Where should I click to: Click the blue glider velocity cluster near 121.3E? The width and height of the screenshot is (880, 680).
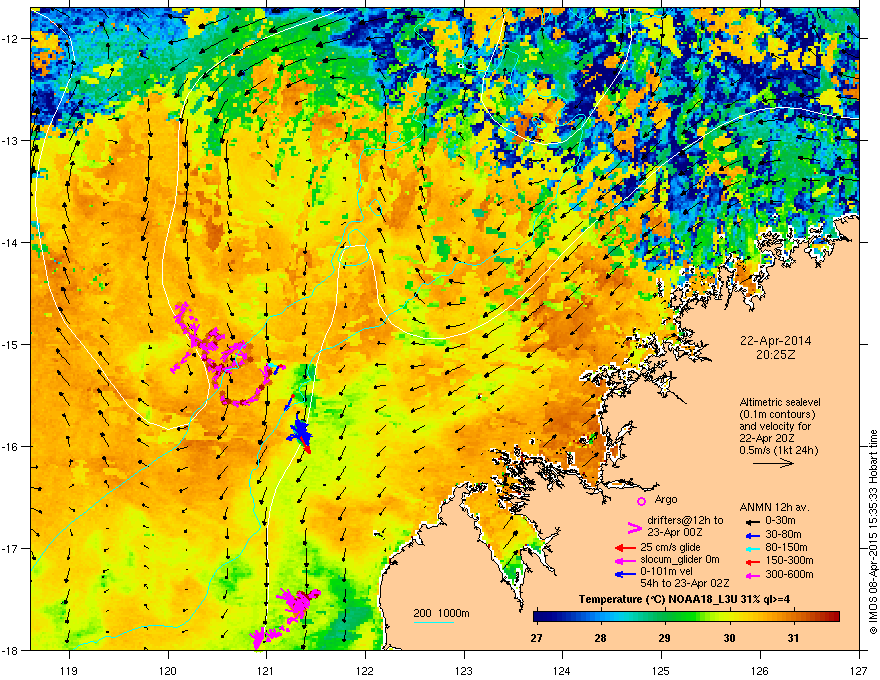(299, 431)
